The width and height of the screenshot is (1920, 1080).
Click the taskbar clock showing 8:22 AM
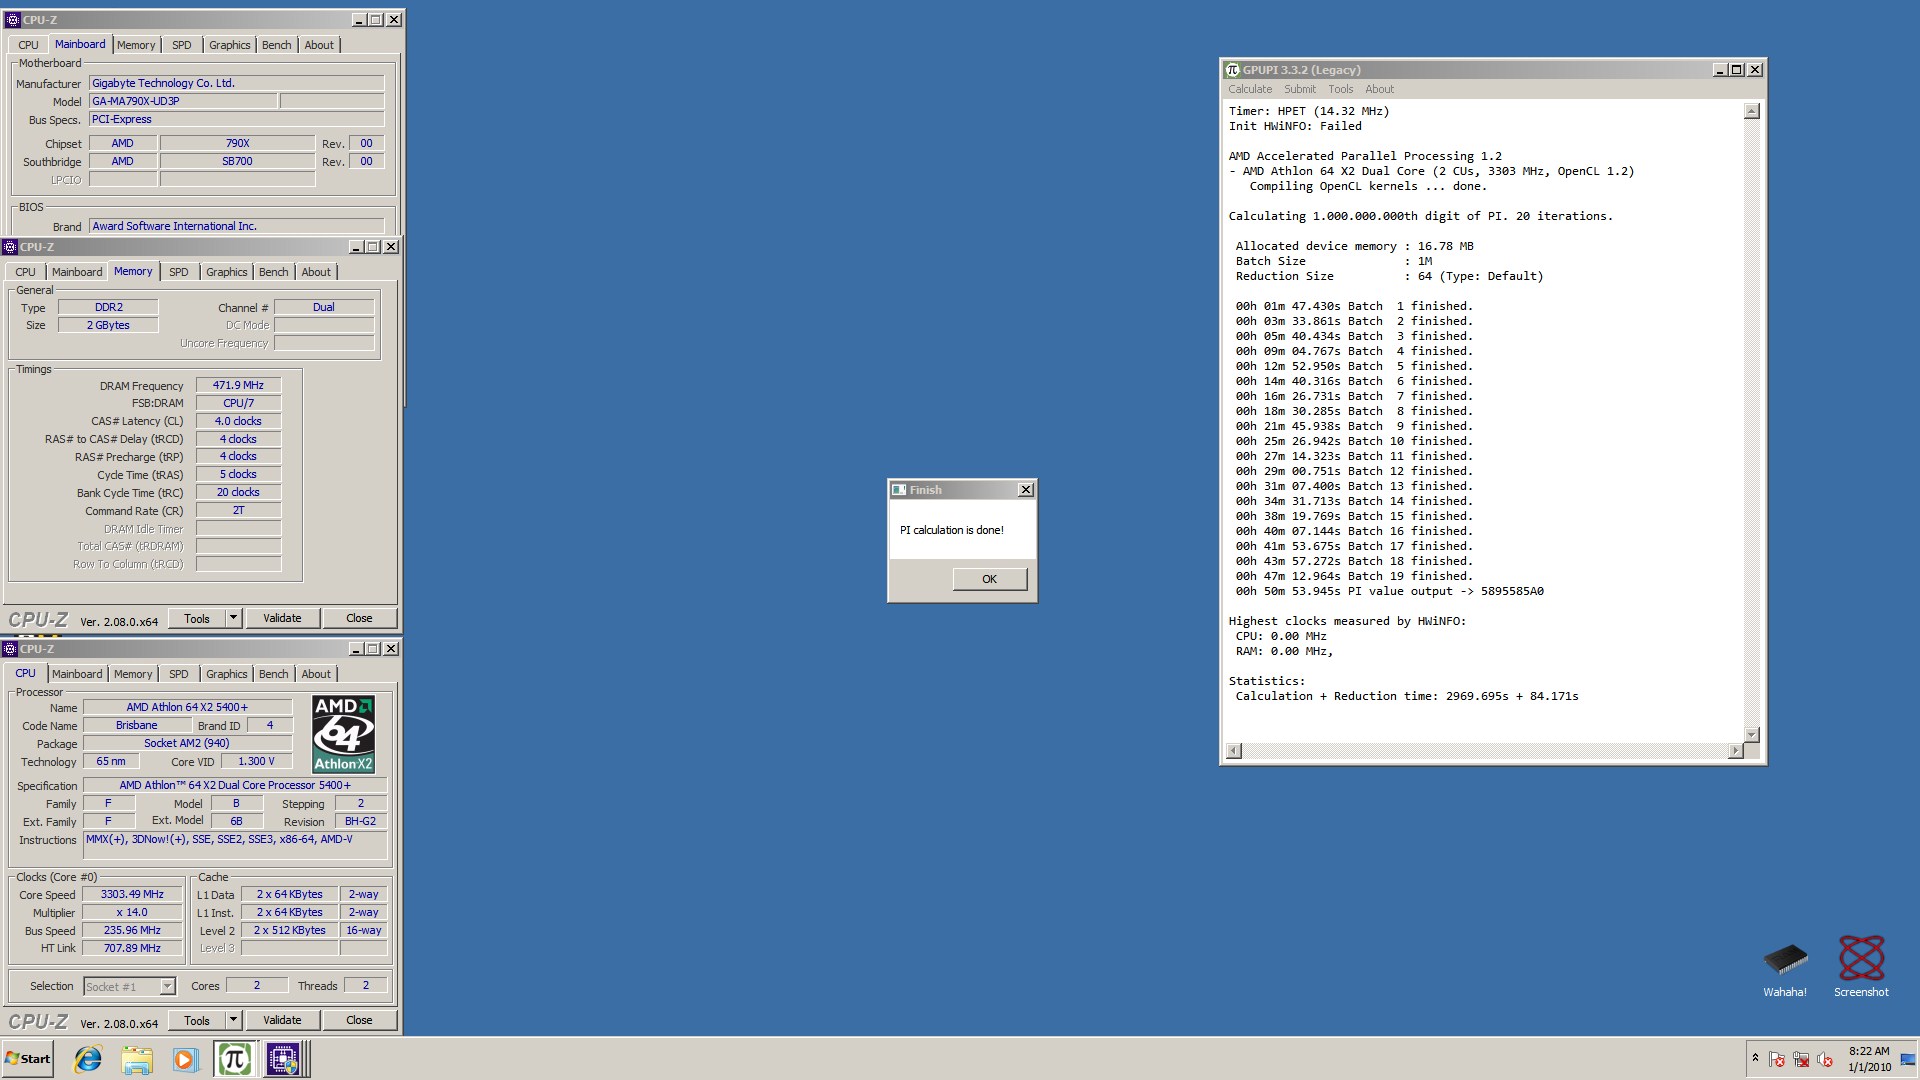(1869, 1059)
